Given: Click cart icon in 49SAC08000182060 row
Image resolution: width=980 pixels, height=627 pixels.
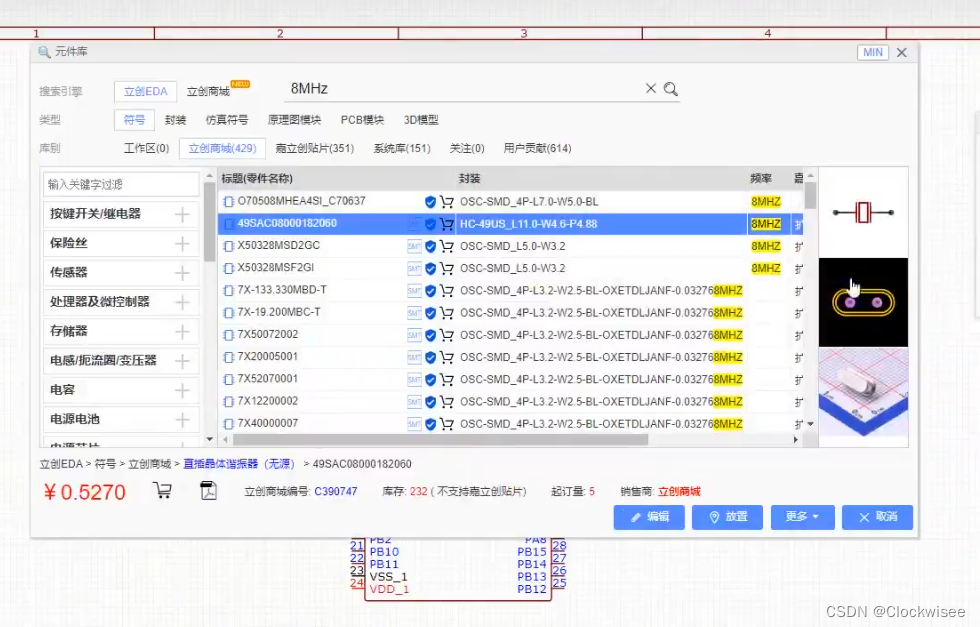Looking at the screenshot, I should pyautogui.click(x=446, y=224).
